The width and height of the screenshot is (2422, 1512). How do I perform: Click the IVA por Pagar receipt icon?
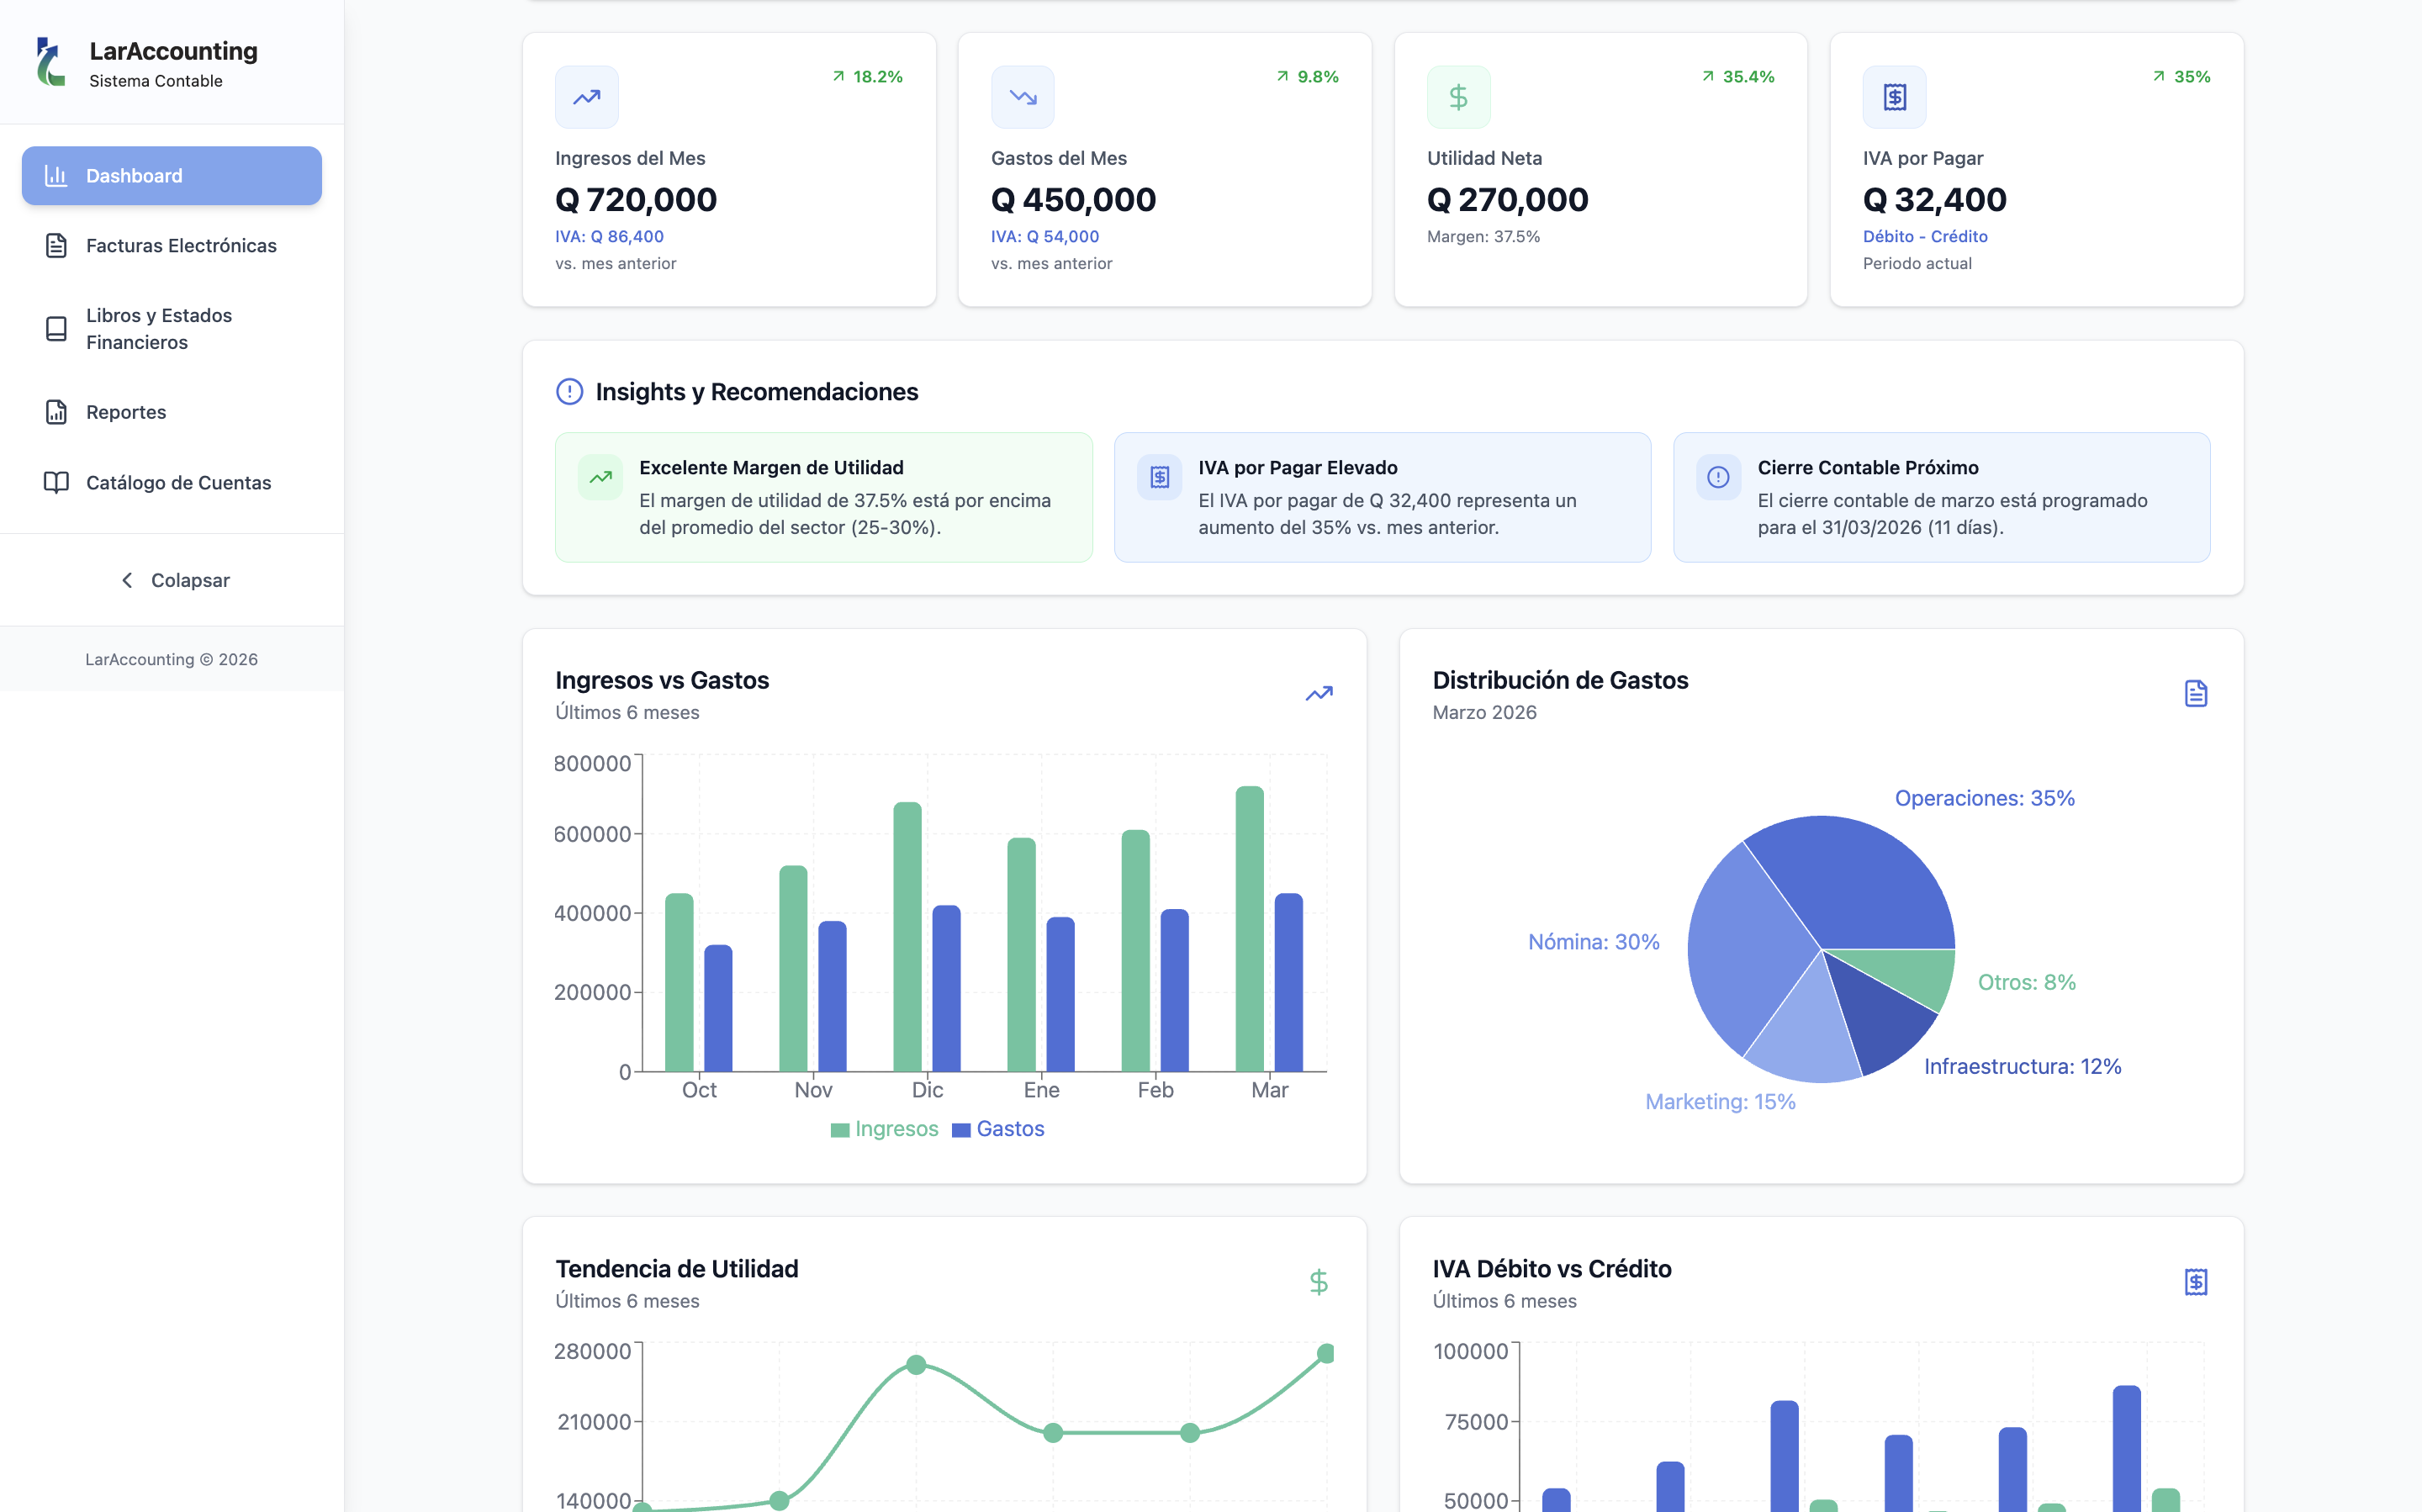point(1894,97)
